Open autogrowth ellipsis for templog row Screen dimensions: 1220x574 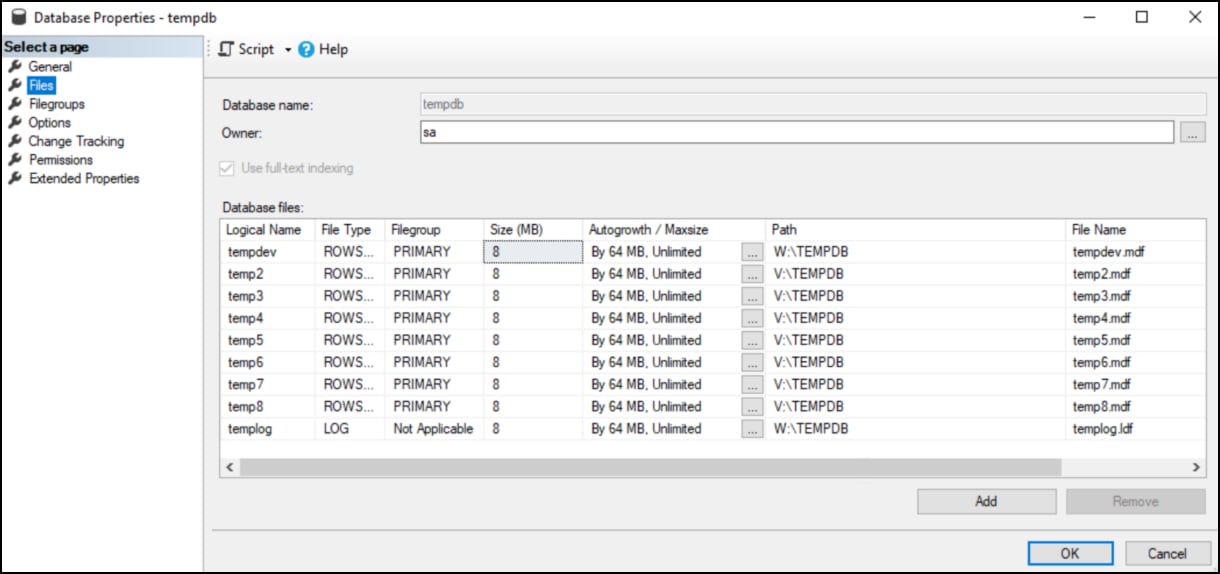tap(752, 428)
